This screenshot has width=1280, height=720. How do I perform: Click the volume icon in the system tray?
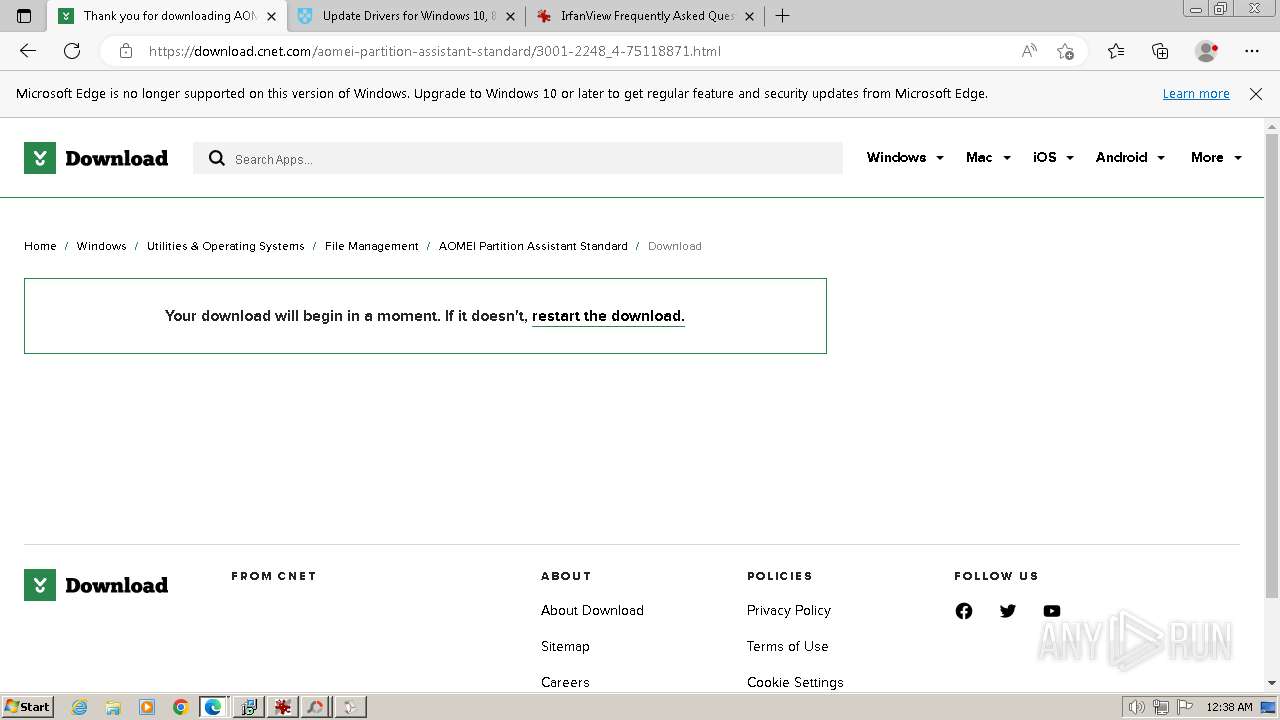click(x=1137, y=707)
